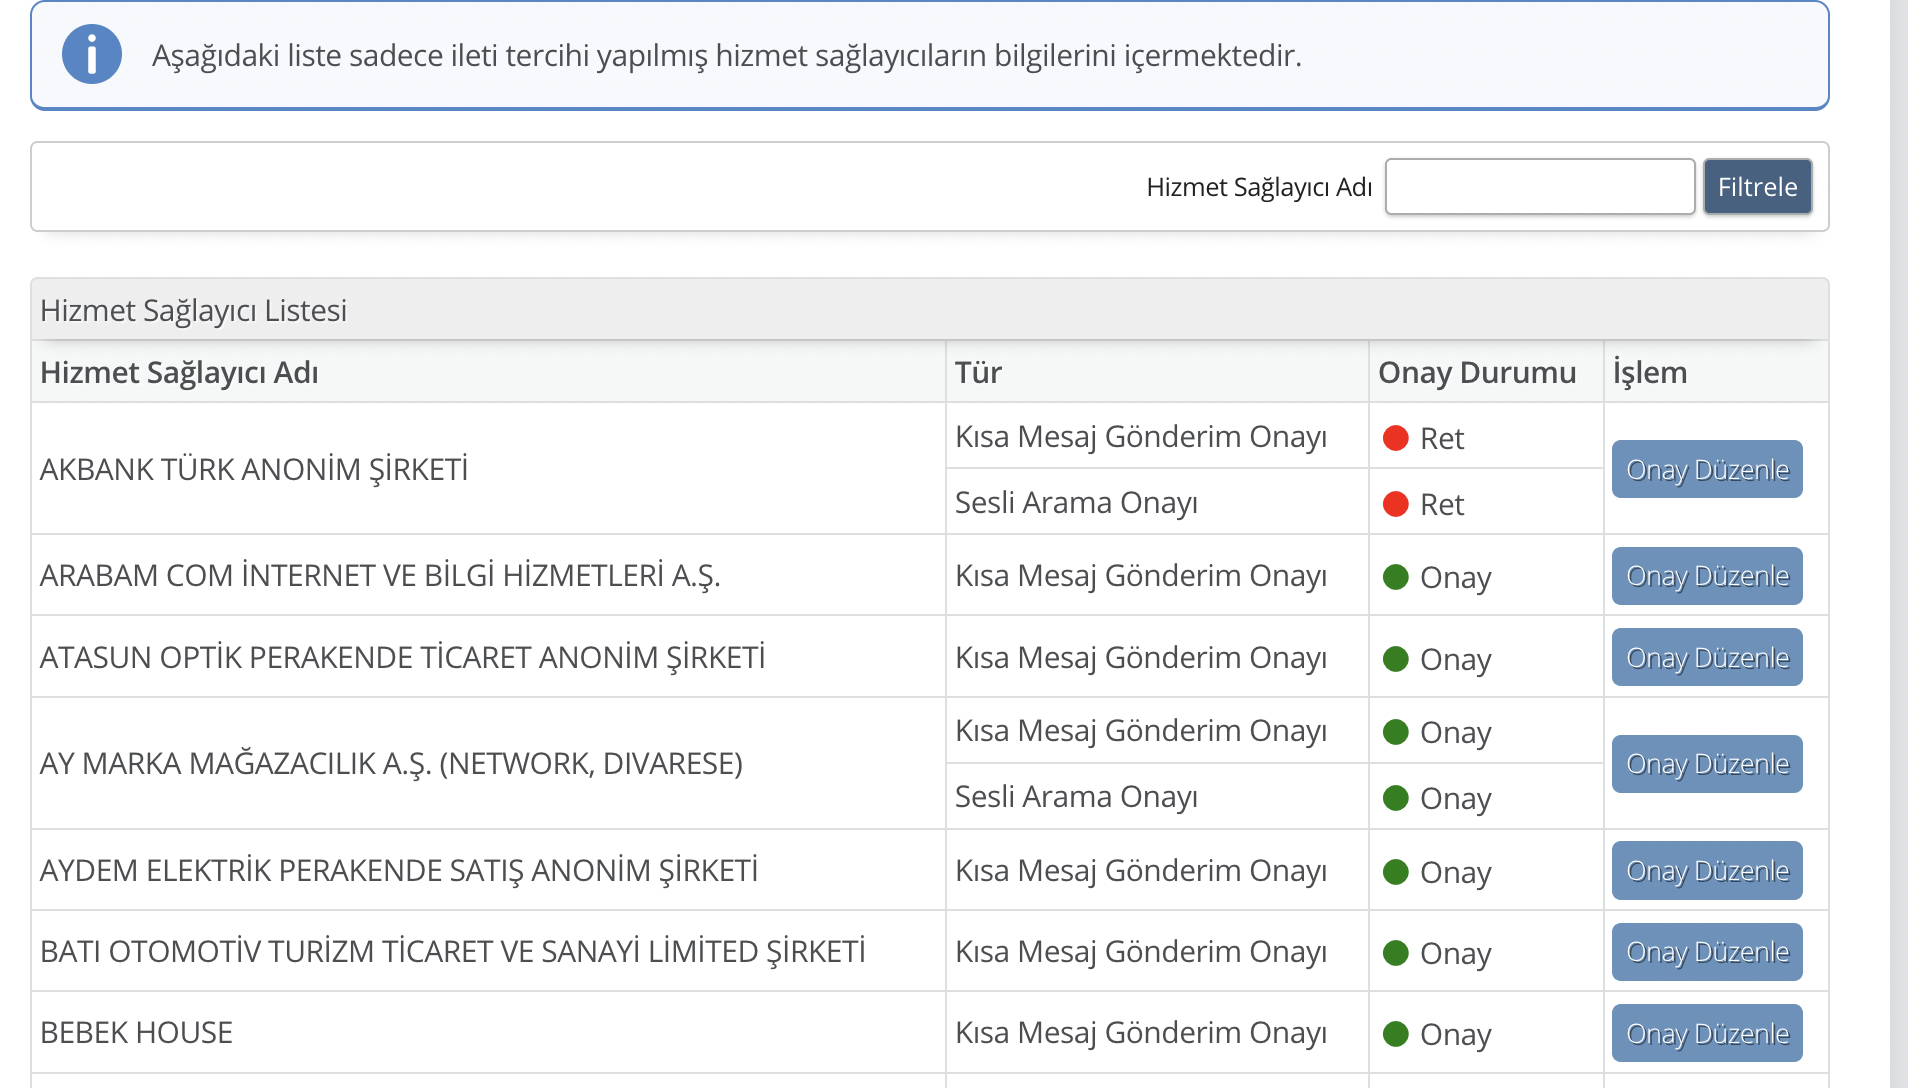1908x1088 pixels.
Task: Click the blue info icon in the notice
Action: click(x=92, y=55)
